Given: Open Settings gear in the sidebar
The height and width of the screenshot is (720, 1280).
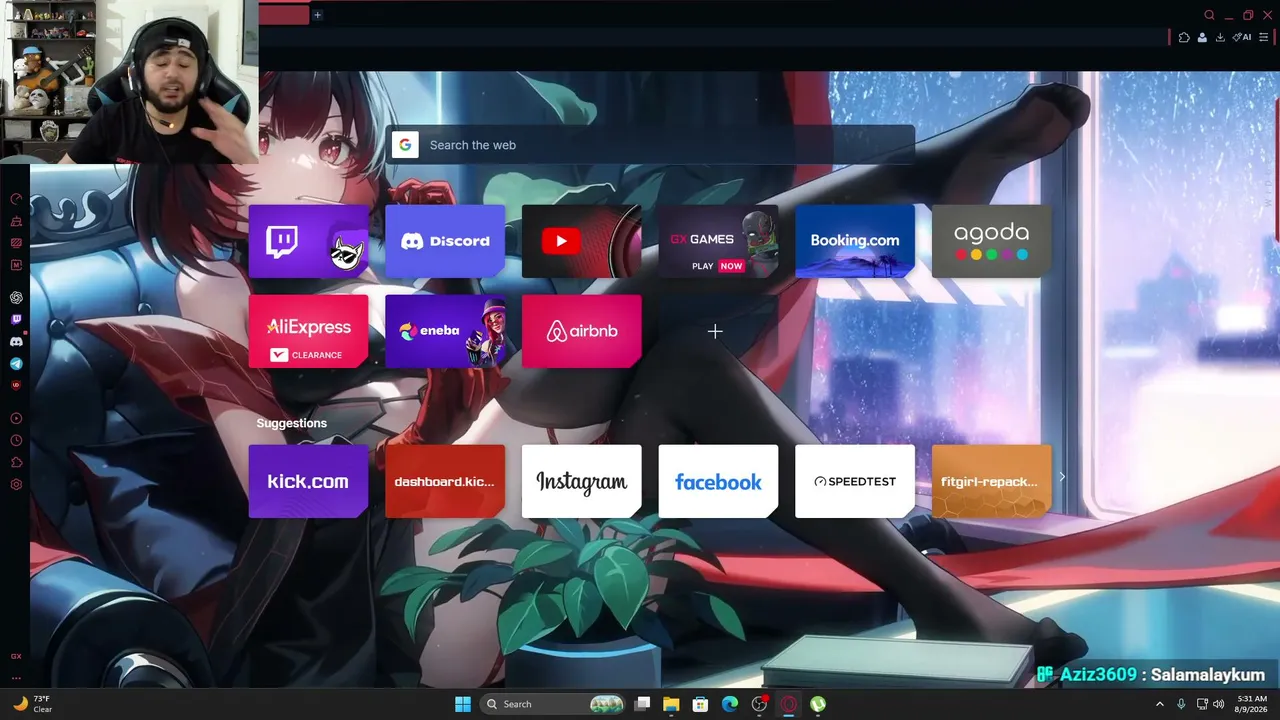Looking at the screenshot, I should pyautogui.click(x=16, y=485).
